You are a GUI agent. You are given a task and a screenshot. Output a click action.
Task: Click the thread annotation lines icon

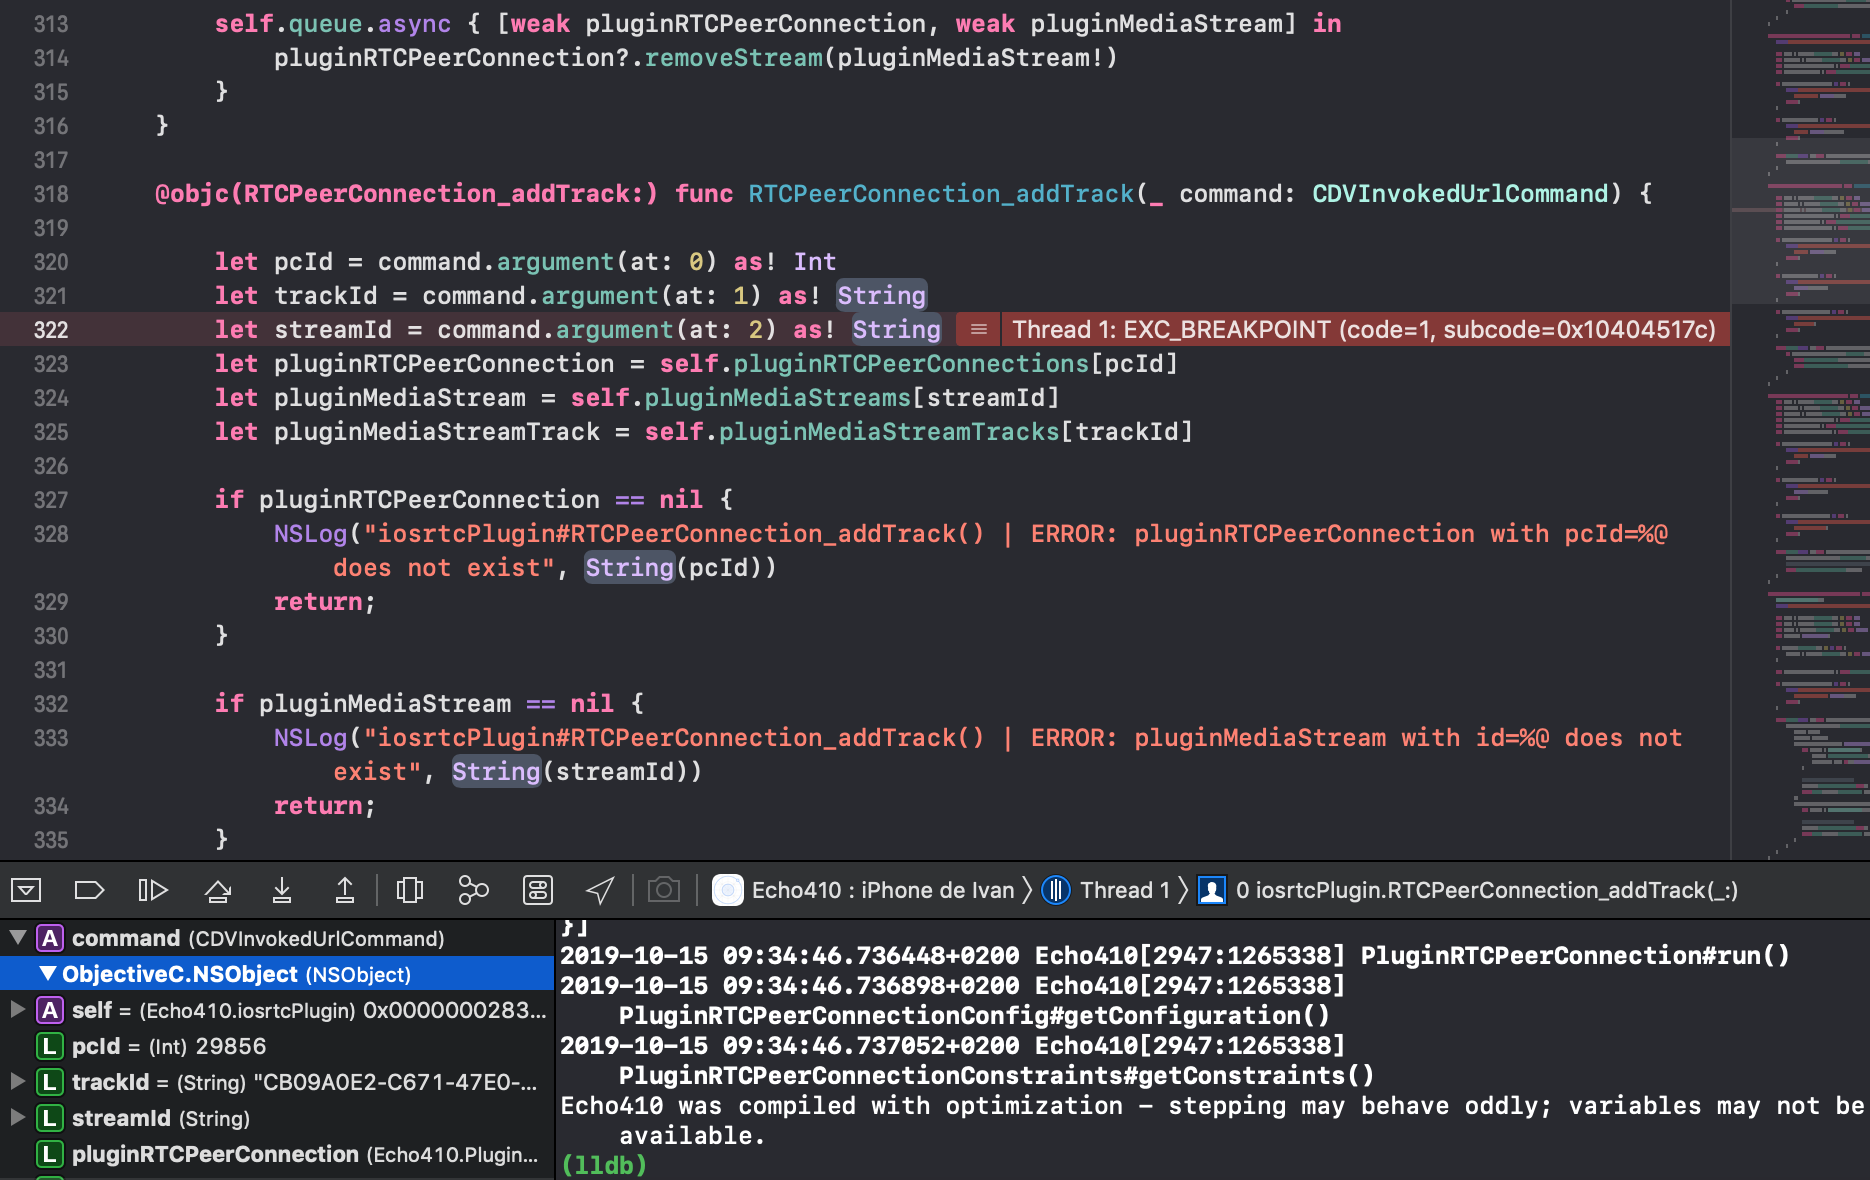(x=979, y=329)
